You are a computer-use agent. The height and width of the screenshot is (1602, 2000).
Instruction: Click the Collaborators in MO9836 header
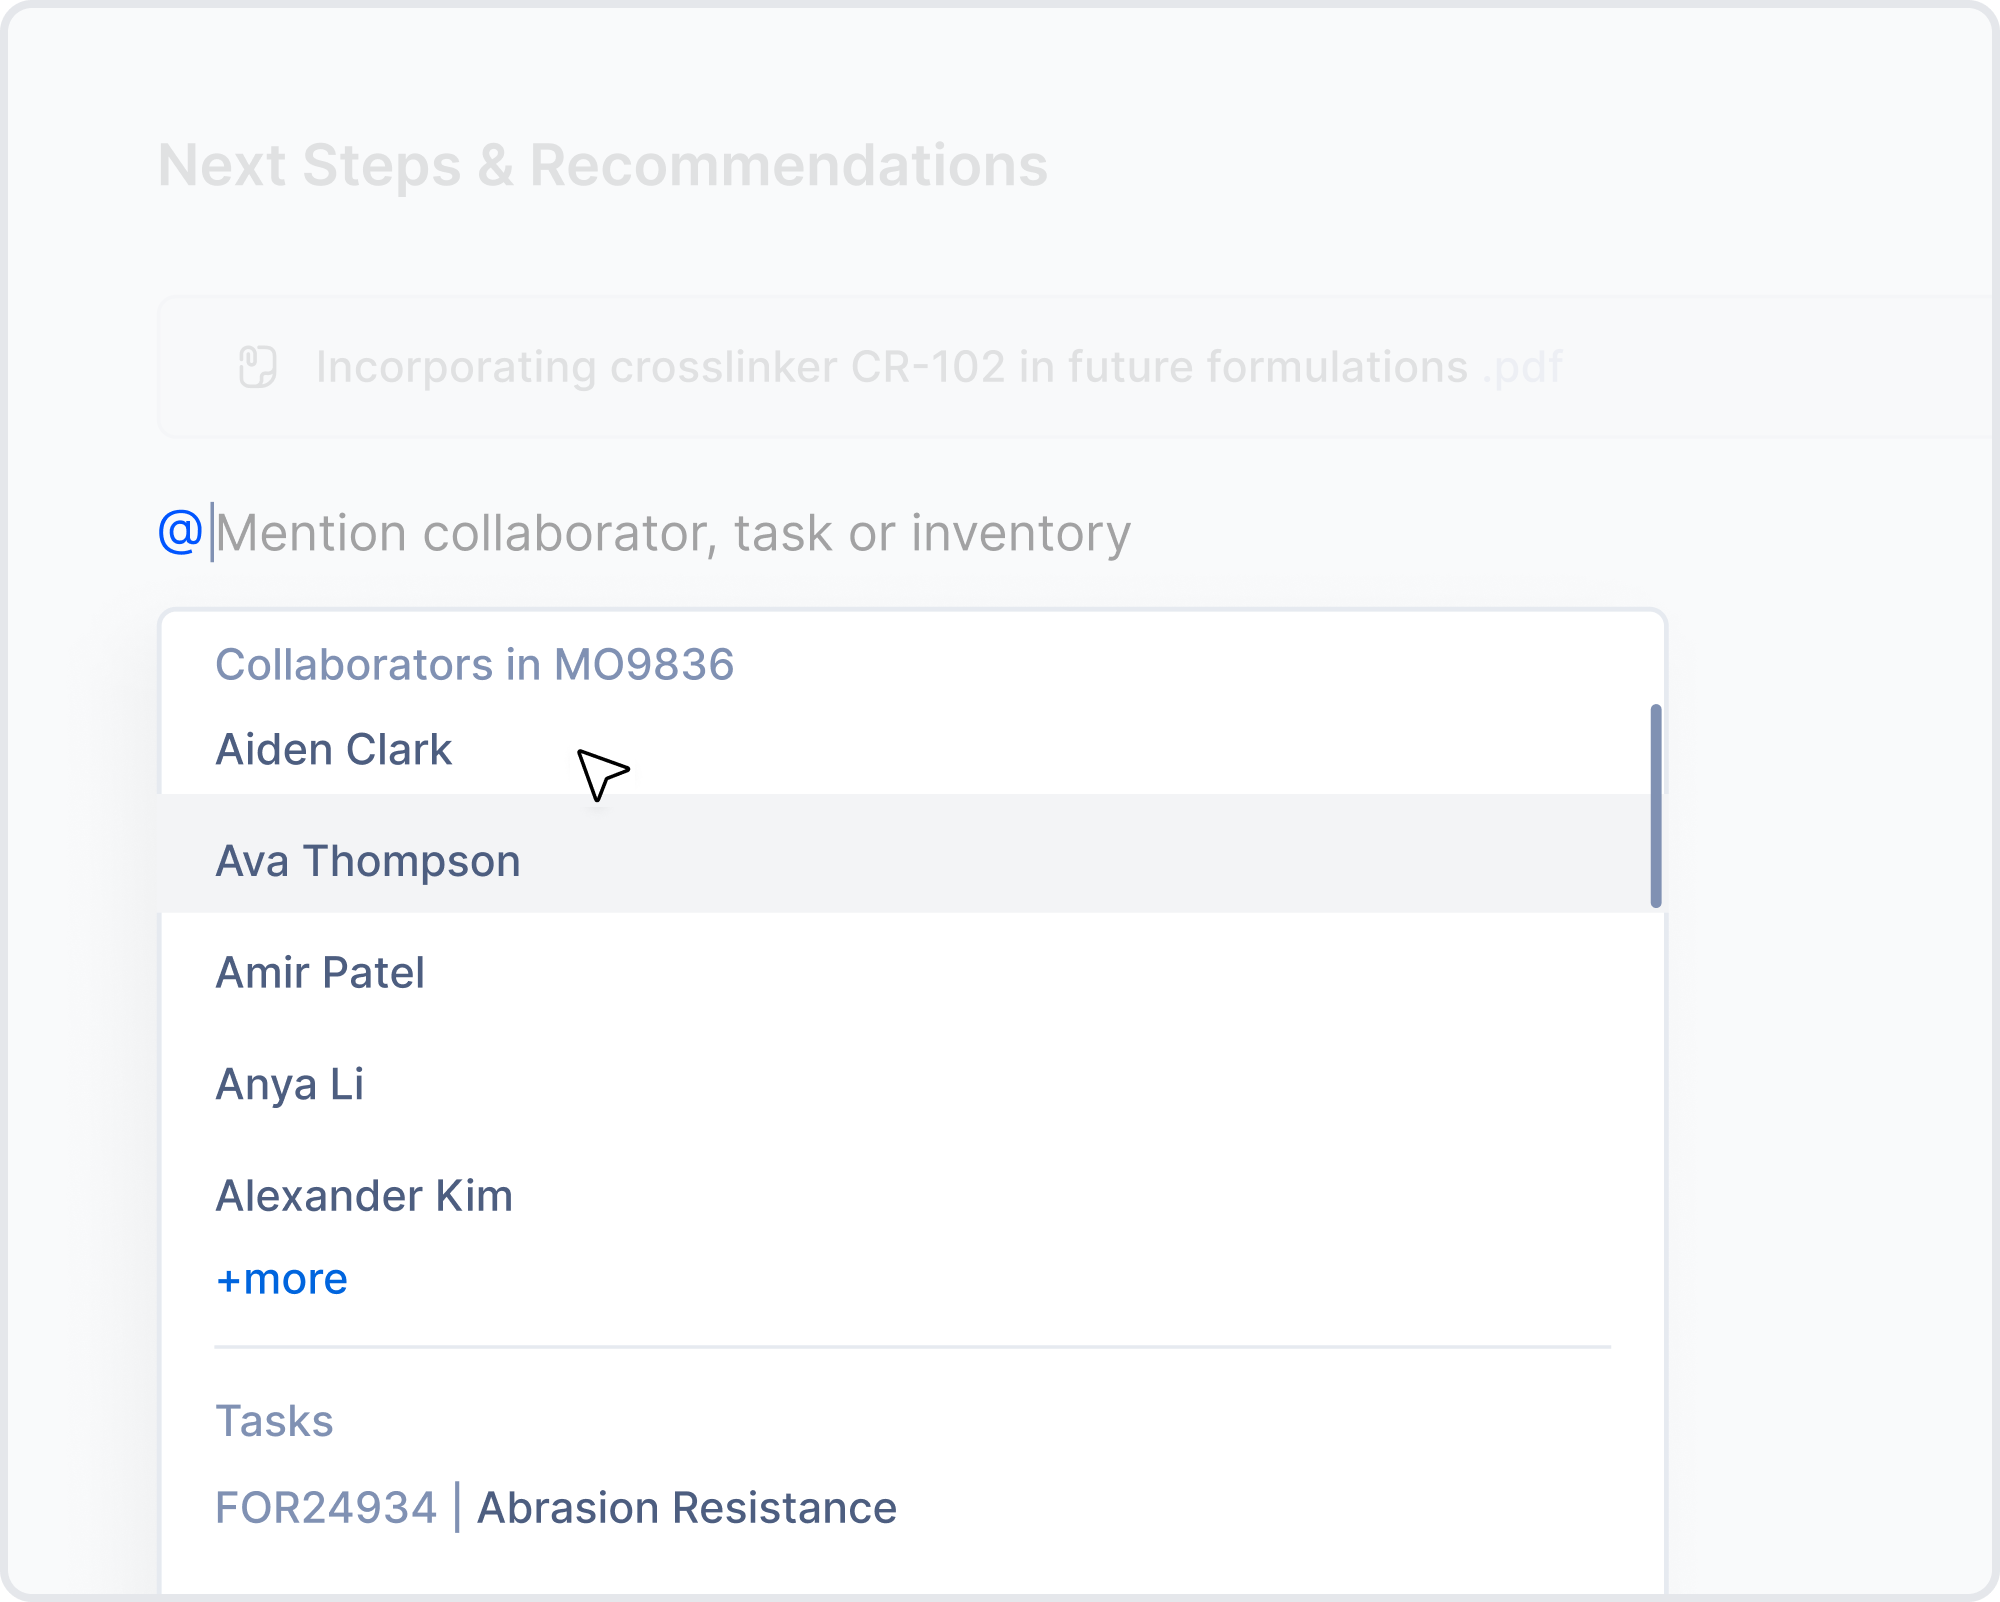pyautogui.click(x=474, y=665)
